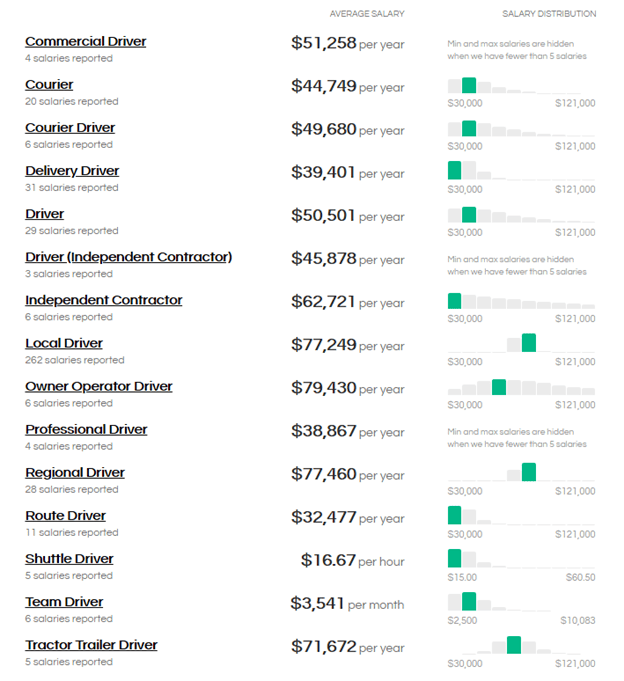Click green bar in Local Driver distribution
This screenshot has width=624, height=681.
point(529,343)
